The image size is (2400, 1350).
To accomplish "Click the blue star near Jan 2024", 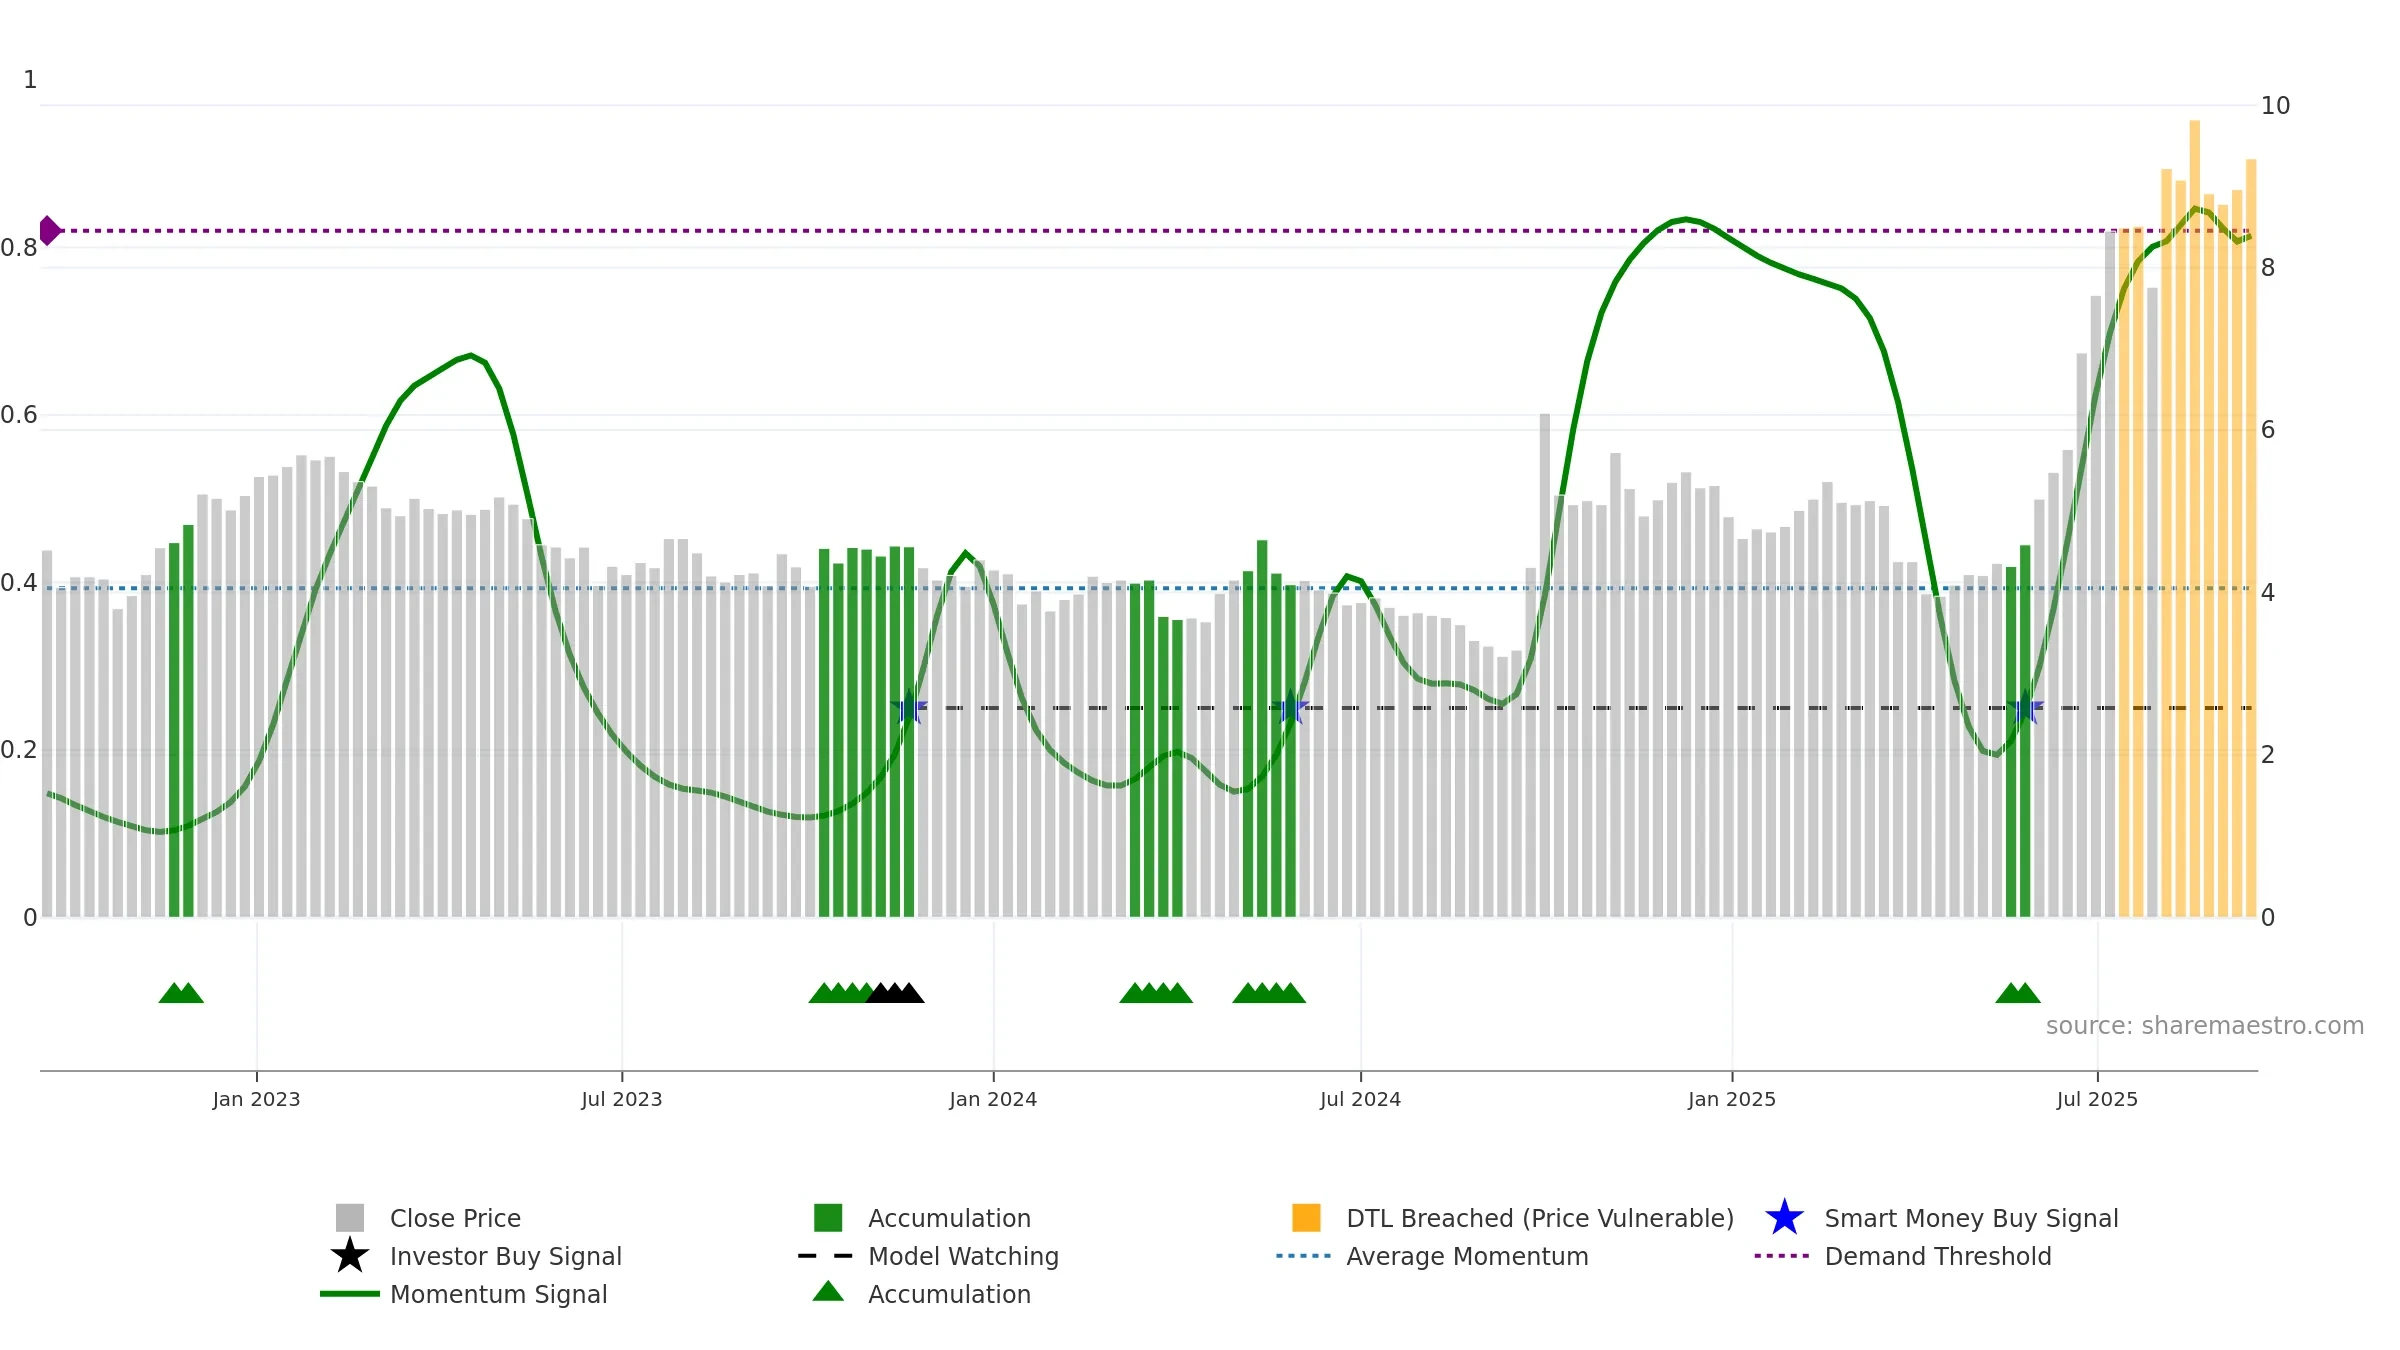I will coord(909,708).
